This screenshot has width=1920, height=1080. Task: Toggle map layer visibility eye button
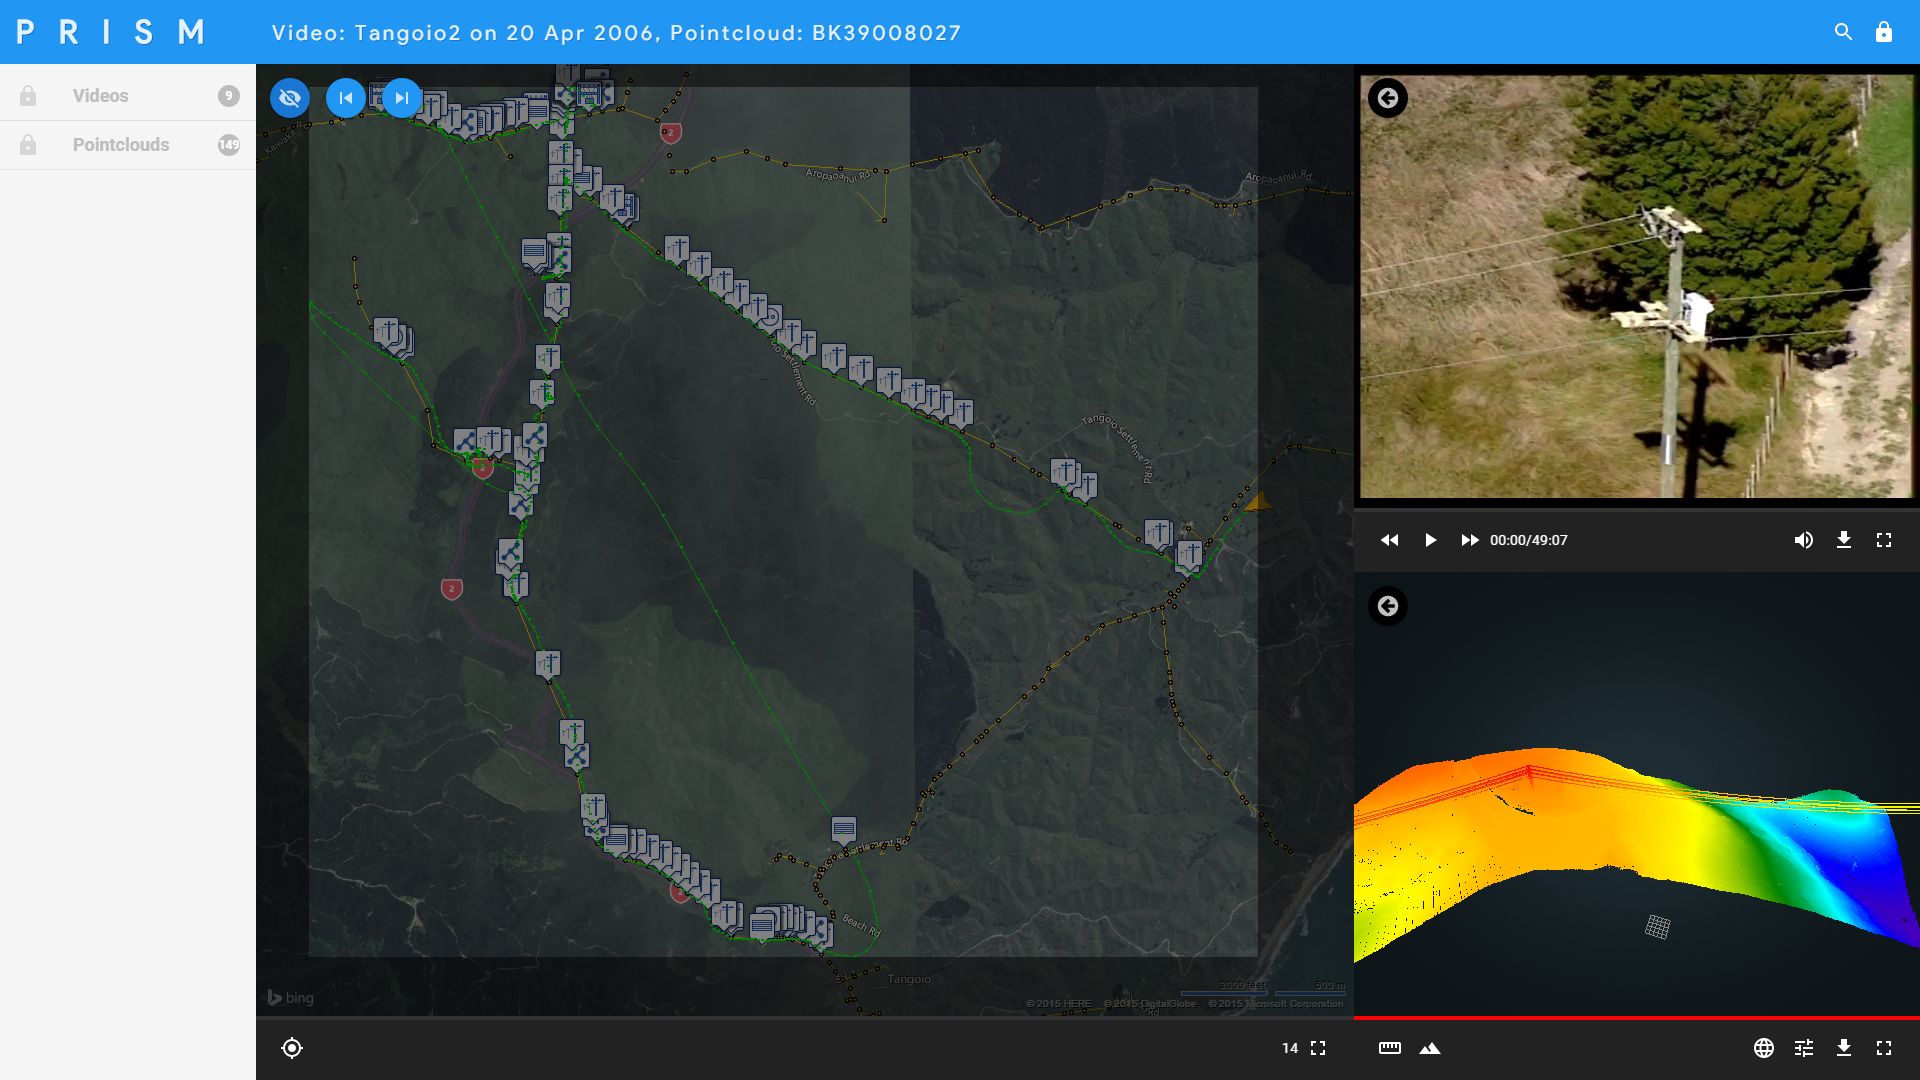(x=290, y=98)
